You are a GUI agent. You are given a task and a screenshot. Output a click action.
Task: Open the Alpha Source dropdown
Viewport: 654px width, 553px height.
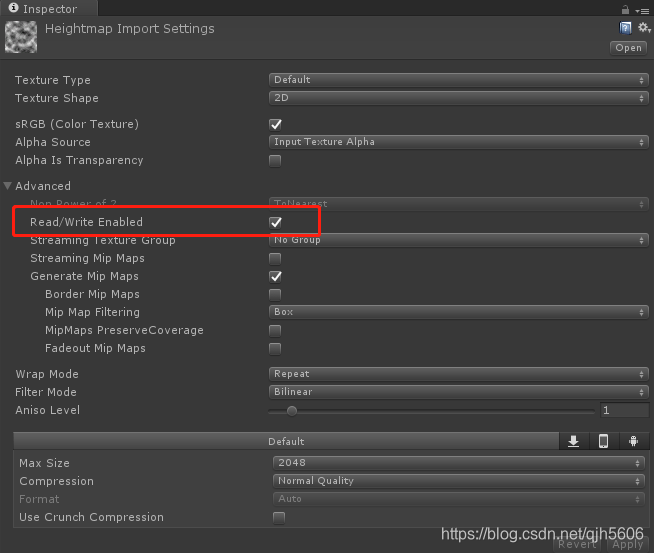pos(459,142)
